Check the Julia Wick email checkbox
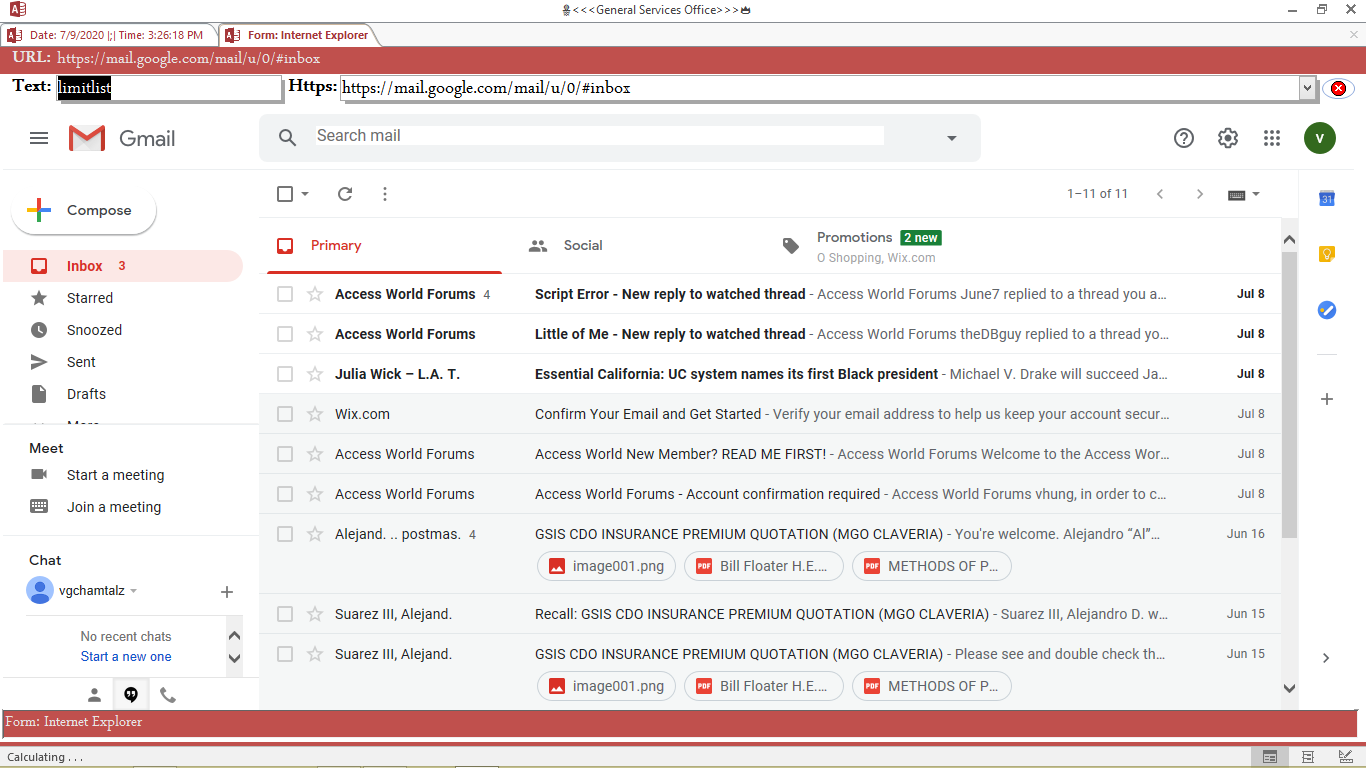The height and width of the screenshot is (768, 1366). coord(285,374)
